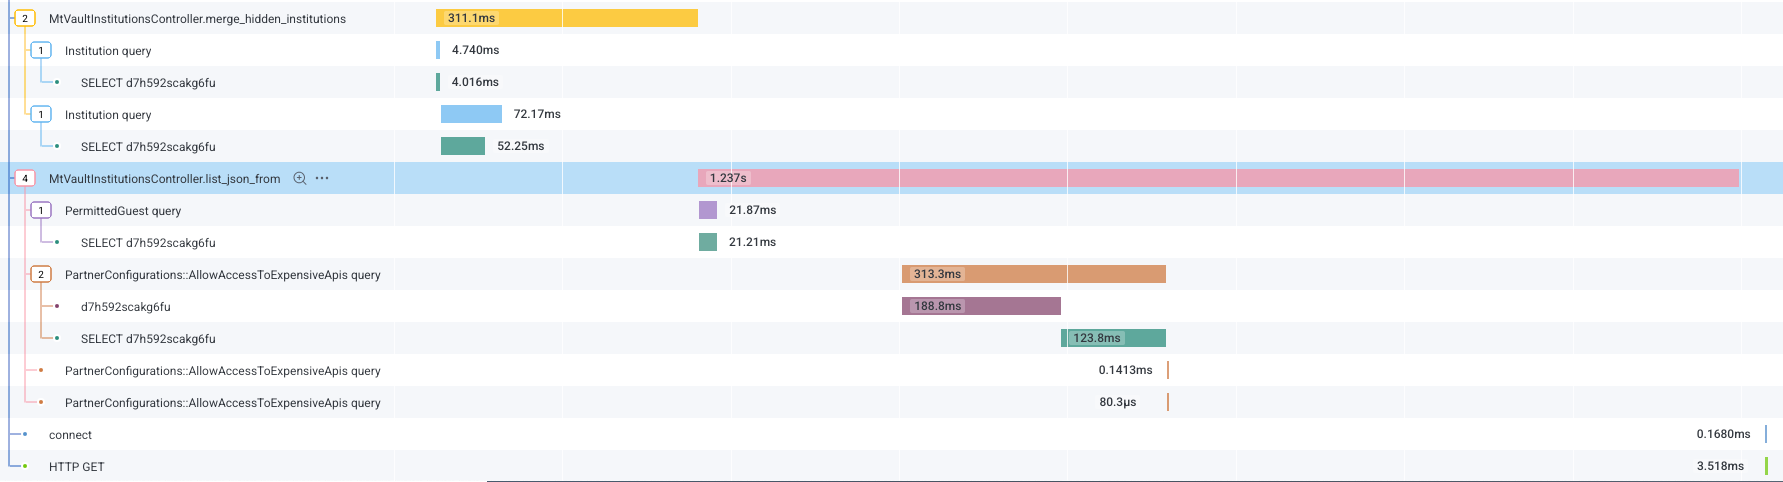
Task: Open the three-dots menu beside list_json_from
Action: click(322, 179)
